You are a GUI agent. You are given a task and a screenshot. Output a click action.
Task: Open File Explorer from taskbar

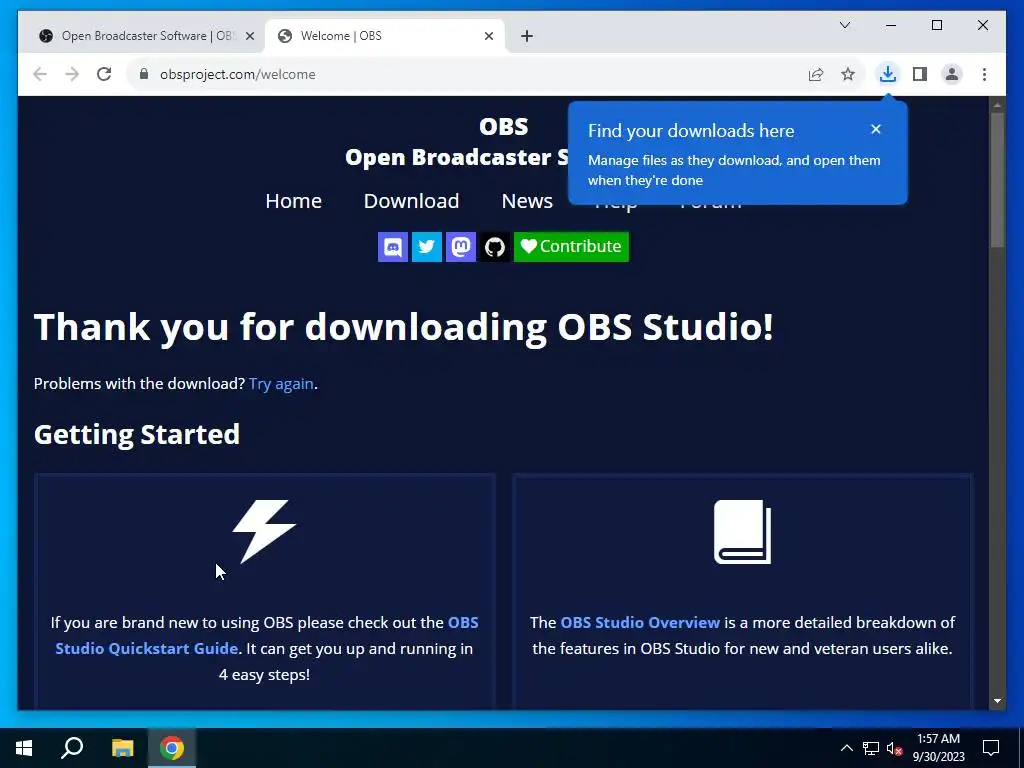point(122,748)
